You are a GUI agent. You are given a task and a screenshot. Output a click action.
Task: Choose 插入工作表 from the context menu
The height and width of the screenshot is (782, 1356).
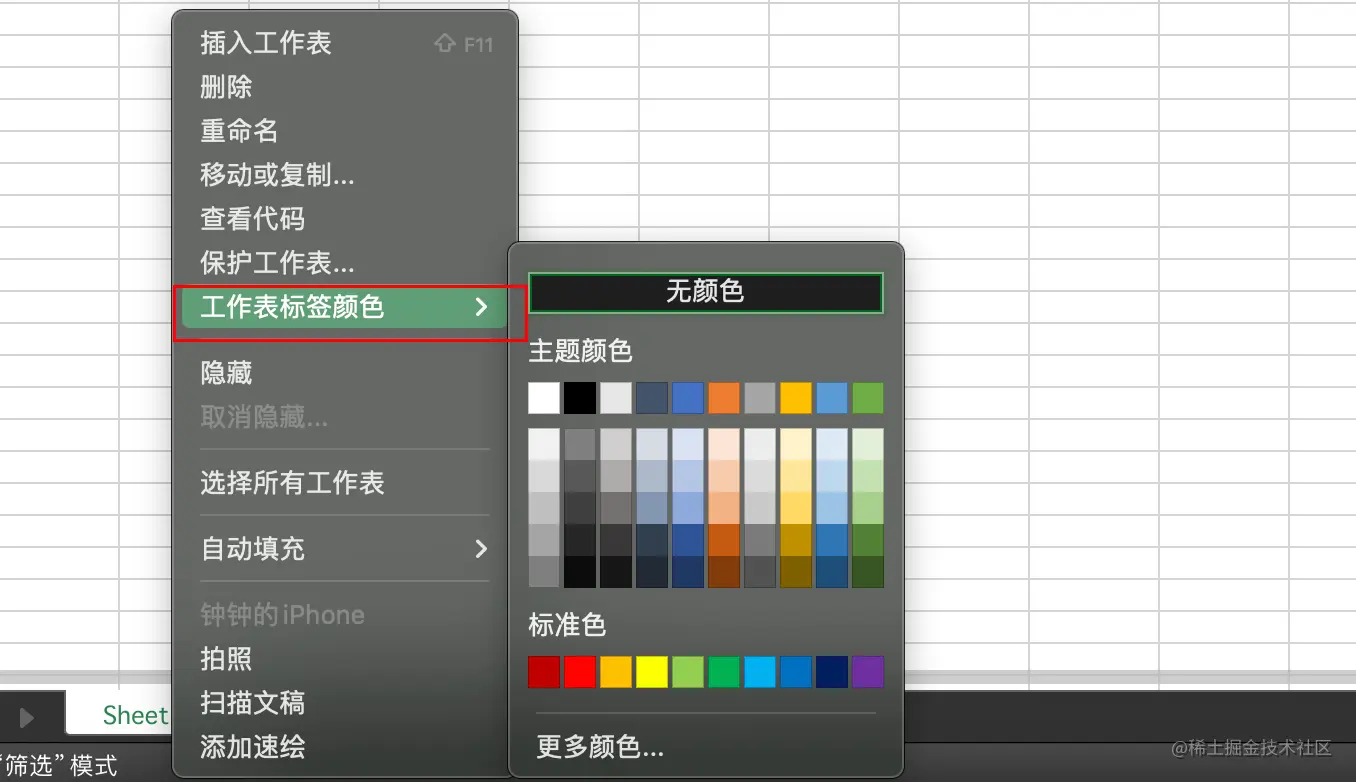click(345, 43)
